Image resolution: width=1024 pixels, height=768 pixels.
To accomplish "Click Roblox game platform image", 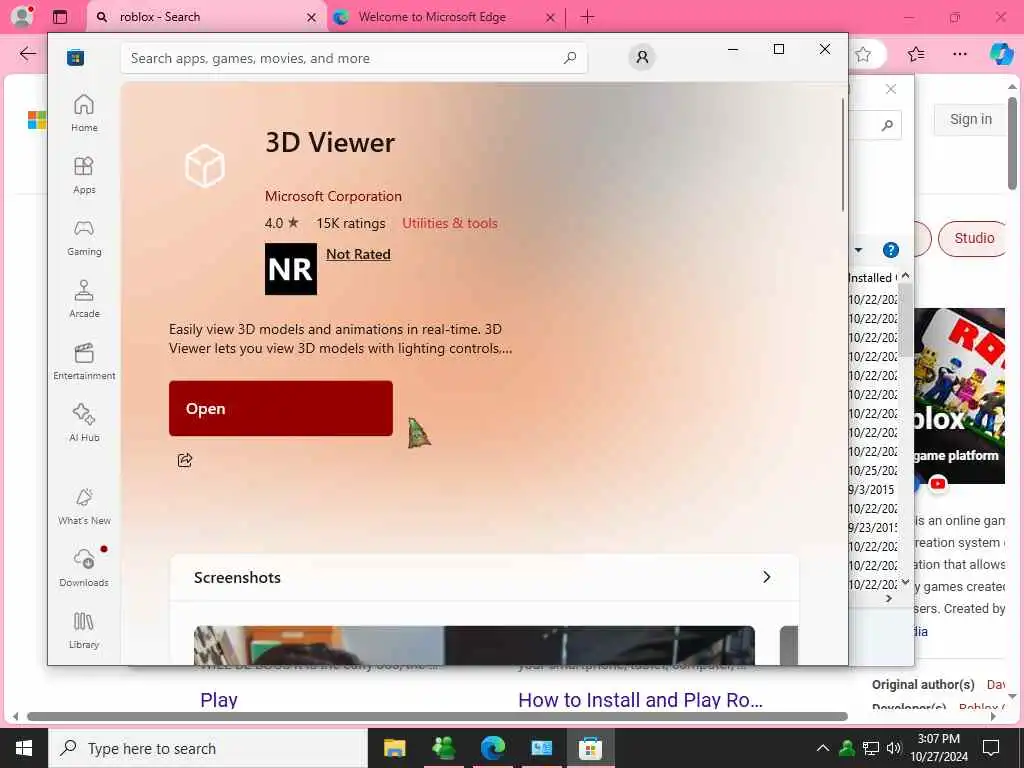I will [959, 396].
